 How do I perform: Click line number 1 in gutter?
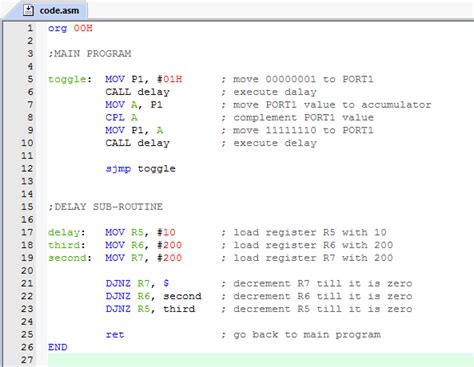[30, 28]
